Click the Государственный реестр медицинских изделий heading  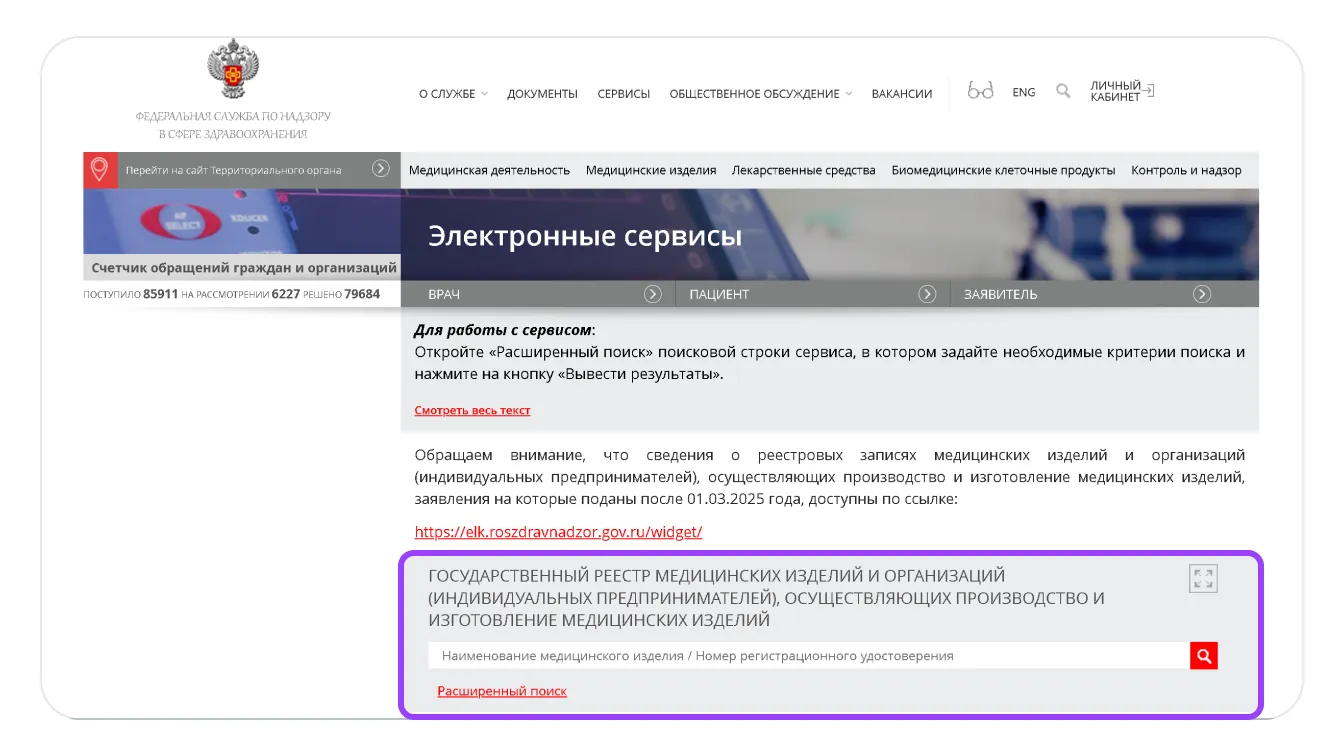click(766, 598)
